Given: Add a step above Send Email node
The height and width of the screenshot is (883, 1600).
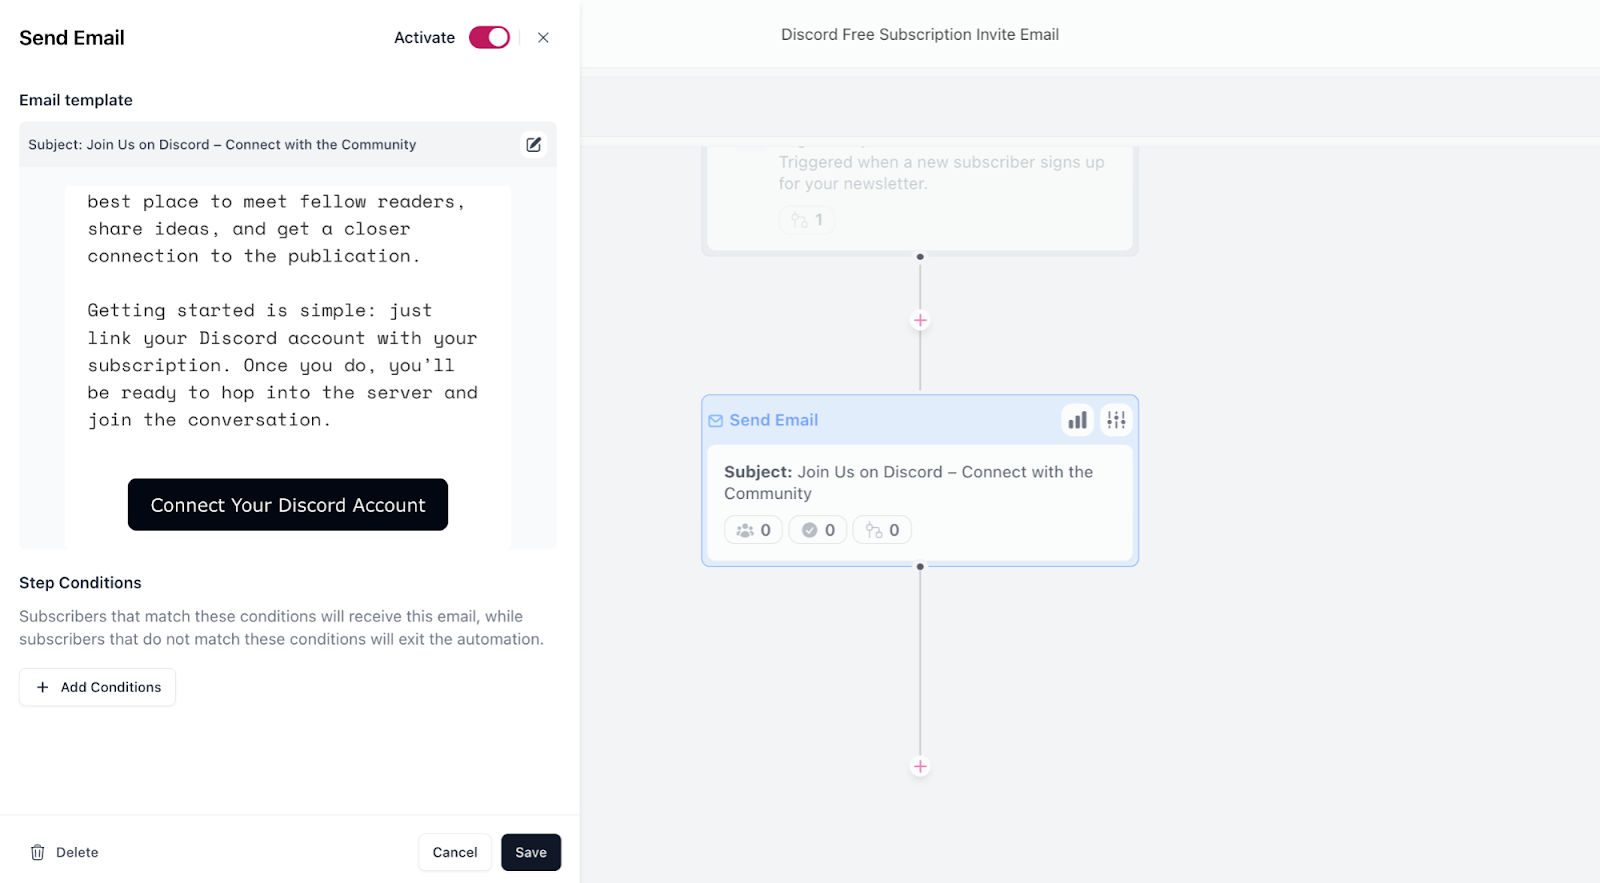Looking at the screenshot, I should [920, 321].
